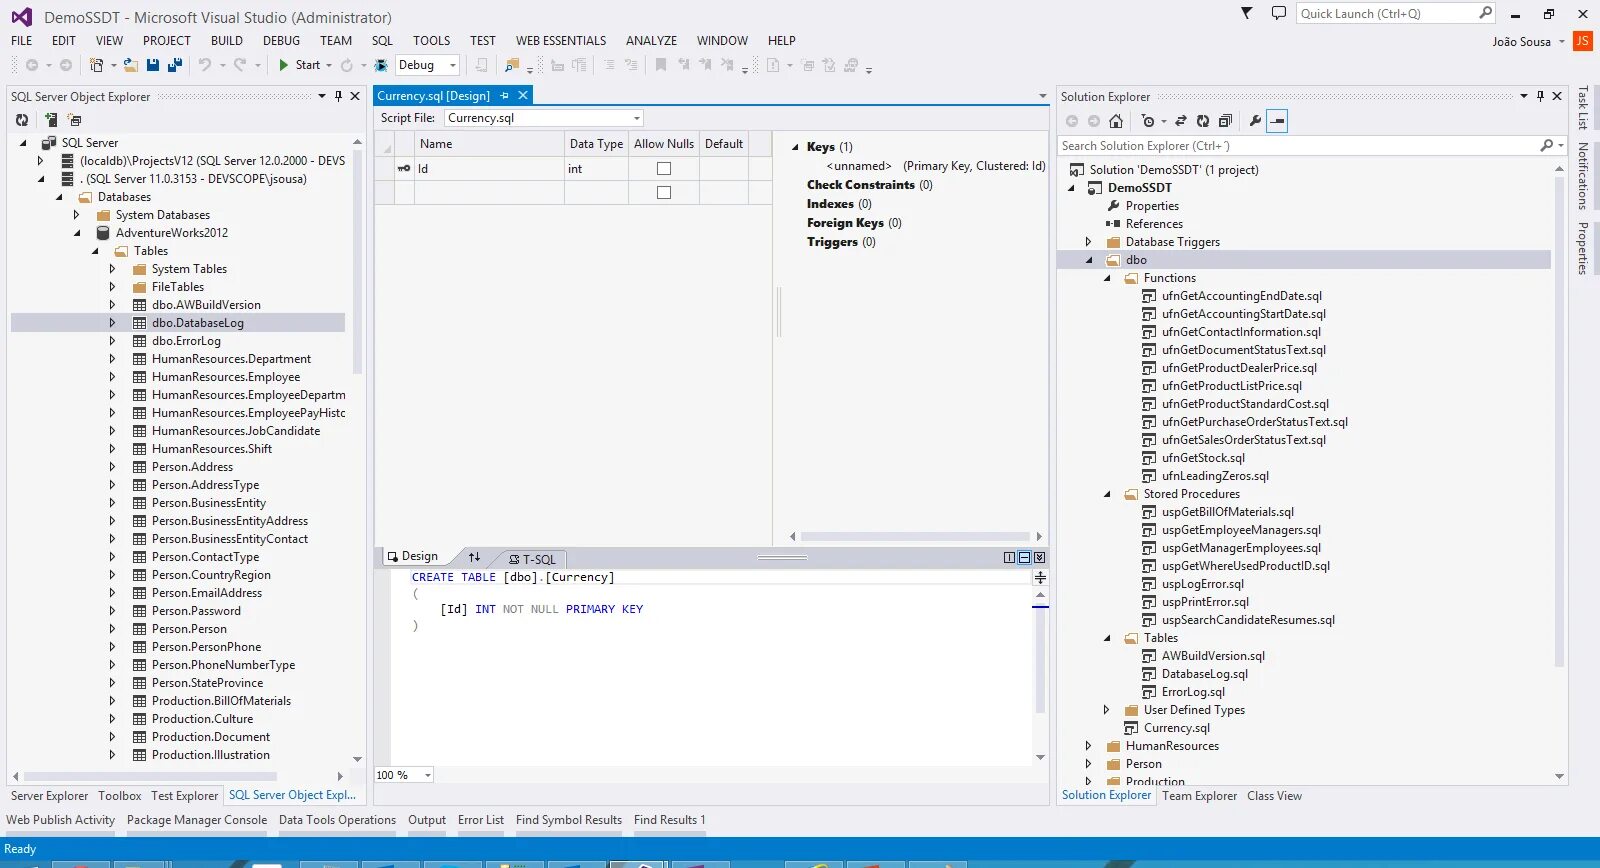Click the Open File folder icon
The height and width of the screenshot is (868, 1600).
pos(131,65)
